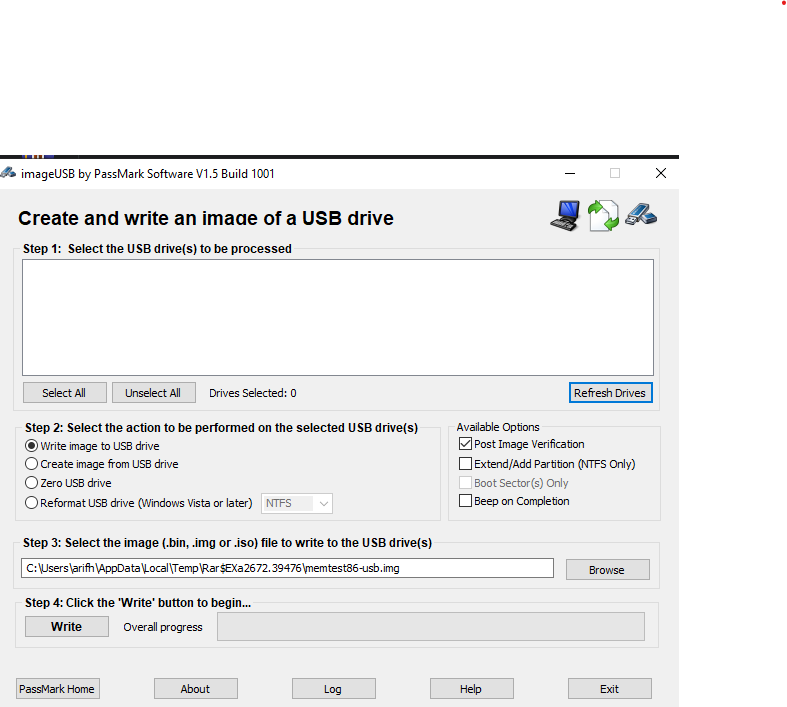Open the Log window
The height and width of the screenshot is (707, 787).
click(334, 689)
